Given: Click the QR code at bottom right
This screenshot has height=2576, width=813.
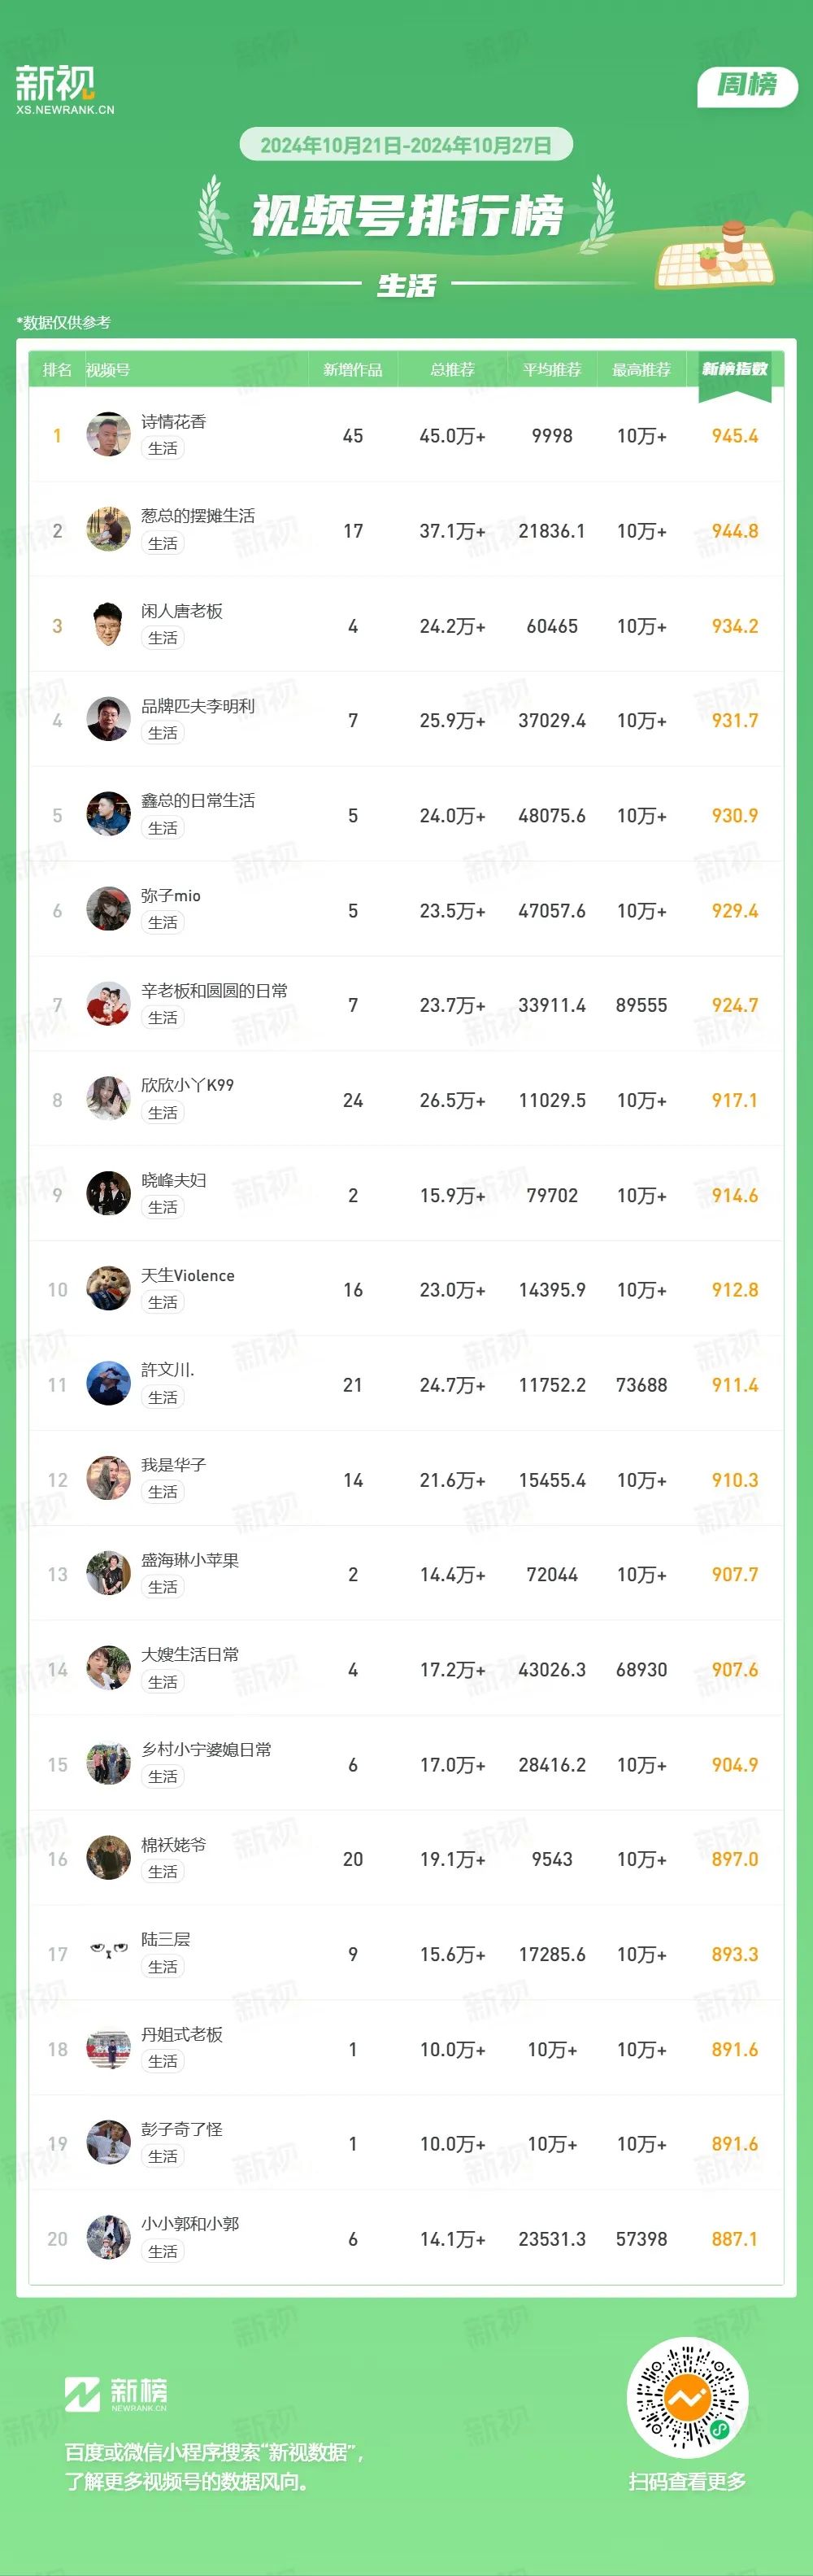Looking at the screenshot, I should (687, 2397).
